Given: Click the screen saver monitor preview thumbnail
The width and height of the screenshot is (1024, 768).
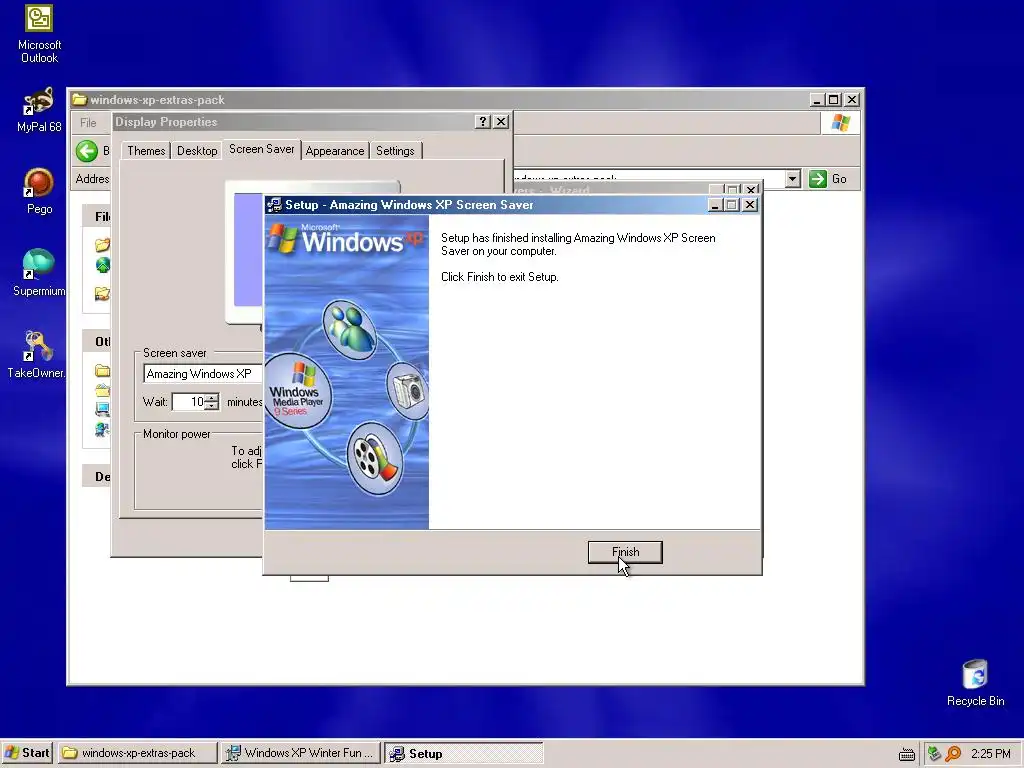Looking at the screenshot, I should (248, 251).
